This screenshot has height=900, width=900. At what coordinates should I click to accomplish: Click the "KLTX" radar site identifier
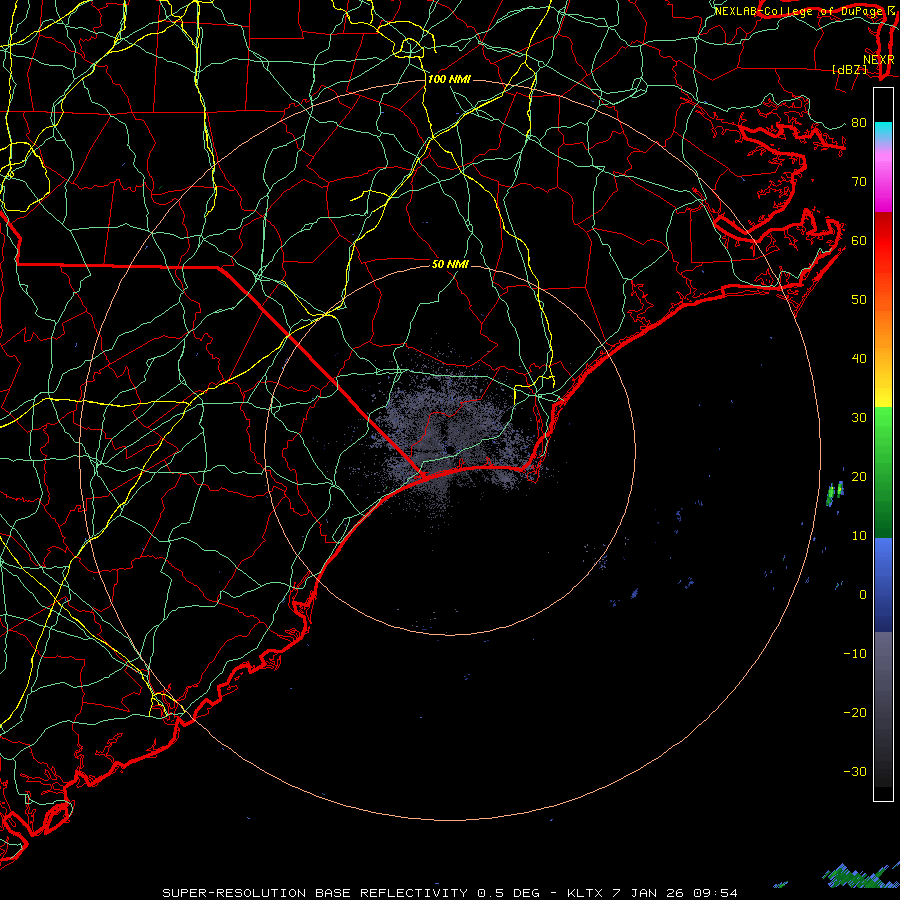585,893
